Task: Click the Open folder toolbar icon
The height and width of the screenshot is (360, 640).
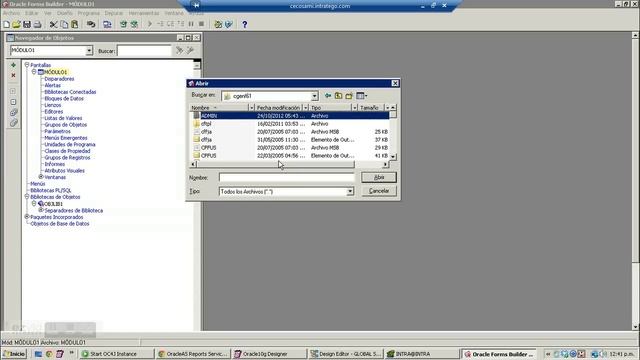Action: pyautogui.click(x=16, y=24)
